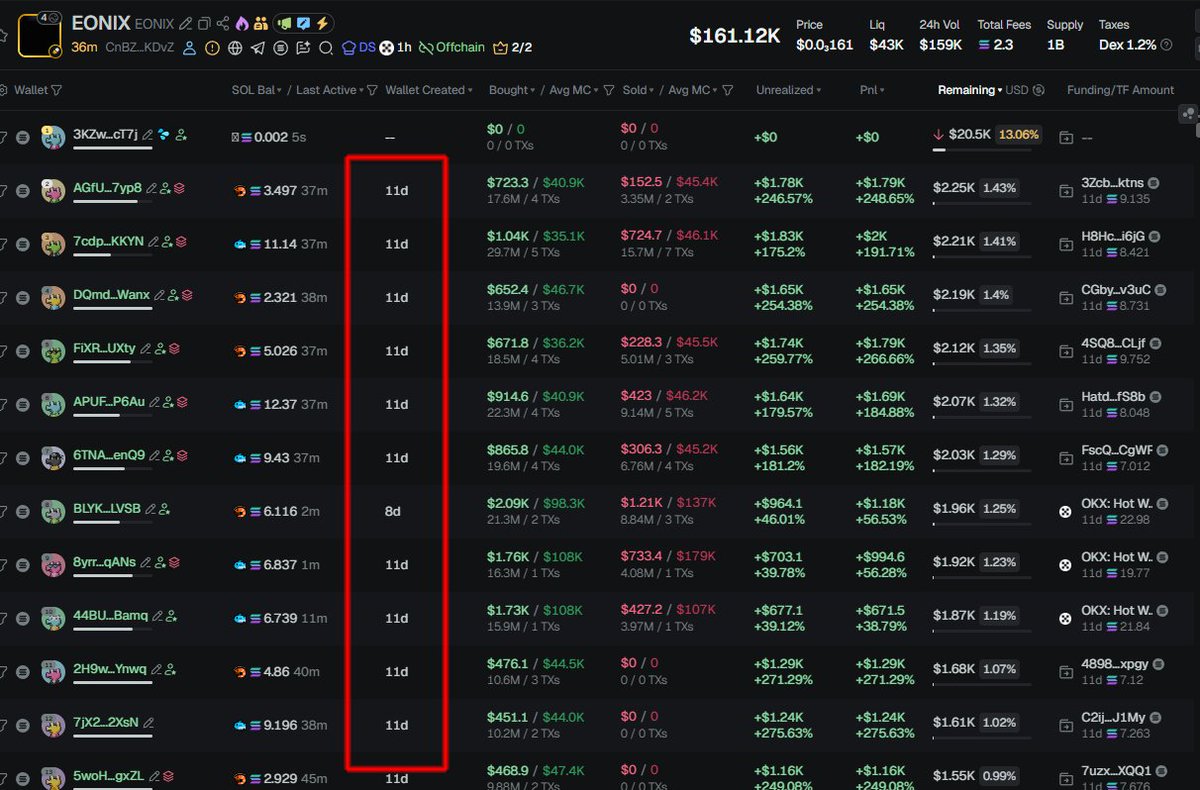The image size is (1200, 790).
Task: Click the rename pencil icon for wallet AGfU...7yp8
Action: (152, 187)
